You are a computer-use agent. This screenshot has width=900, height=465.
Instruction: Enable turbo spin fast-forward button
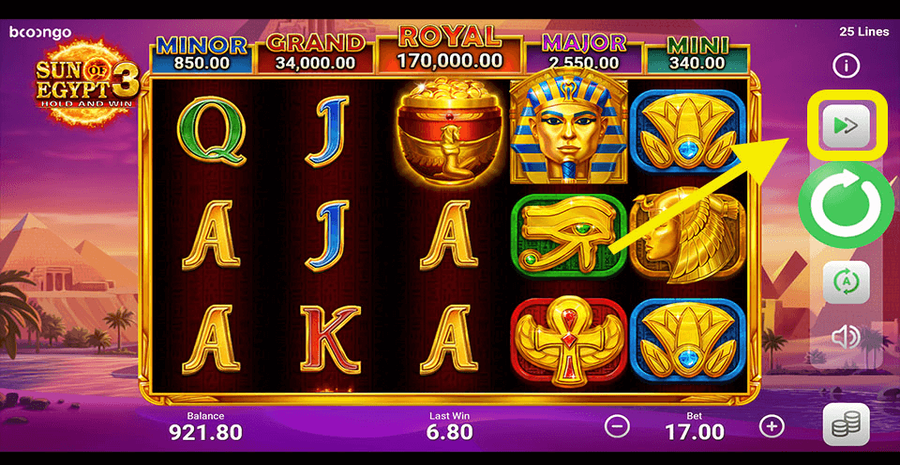click(x=845, y=126)
